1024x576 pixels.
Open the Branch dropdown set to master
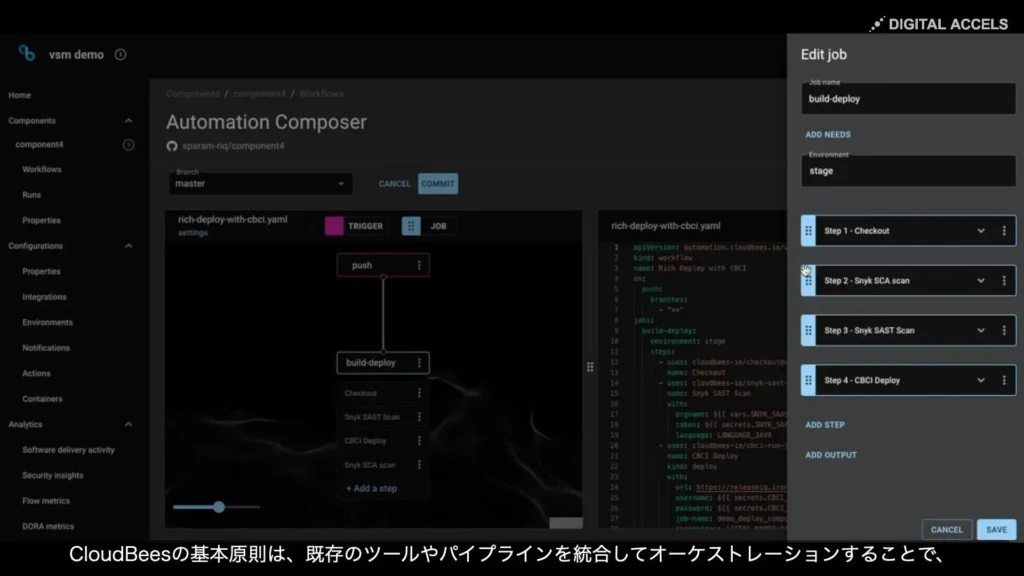click(x=261, y=184)
